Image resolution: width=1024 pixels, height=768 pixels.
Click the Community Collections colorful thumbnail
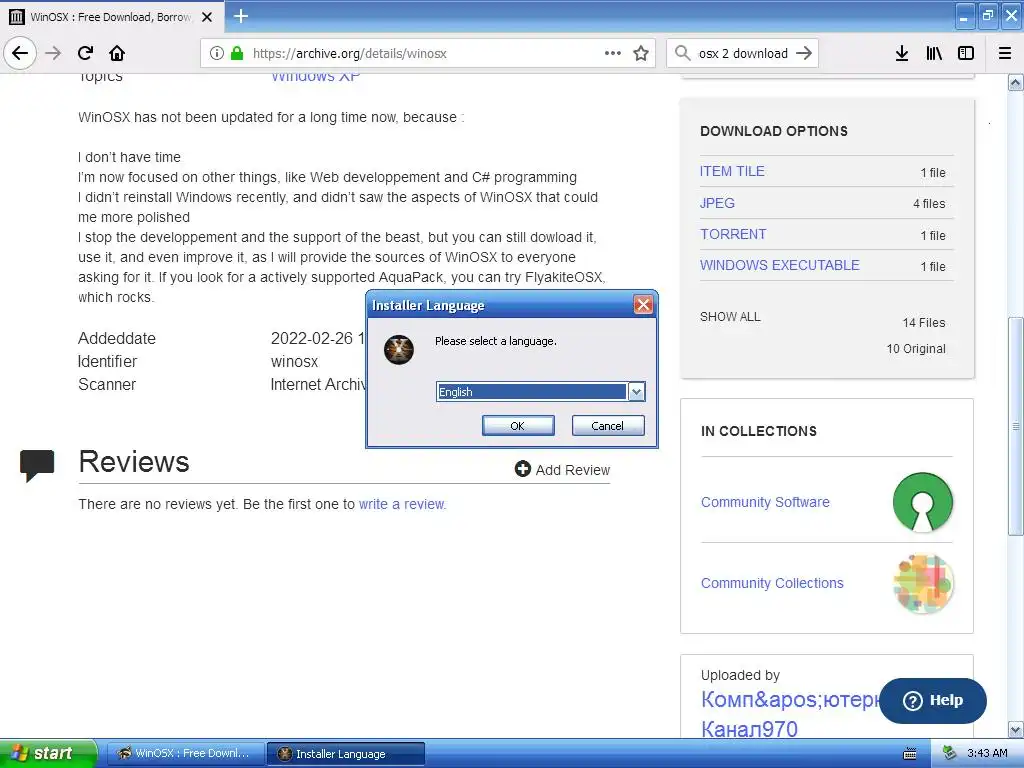pos(923,583)
